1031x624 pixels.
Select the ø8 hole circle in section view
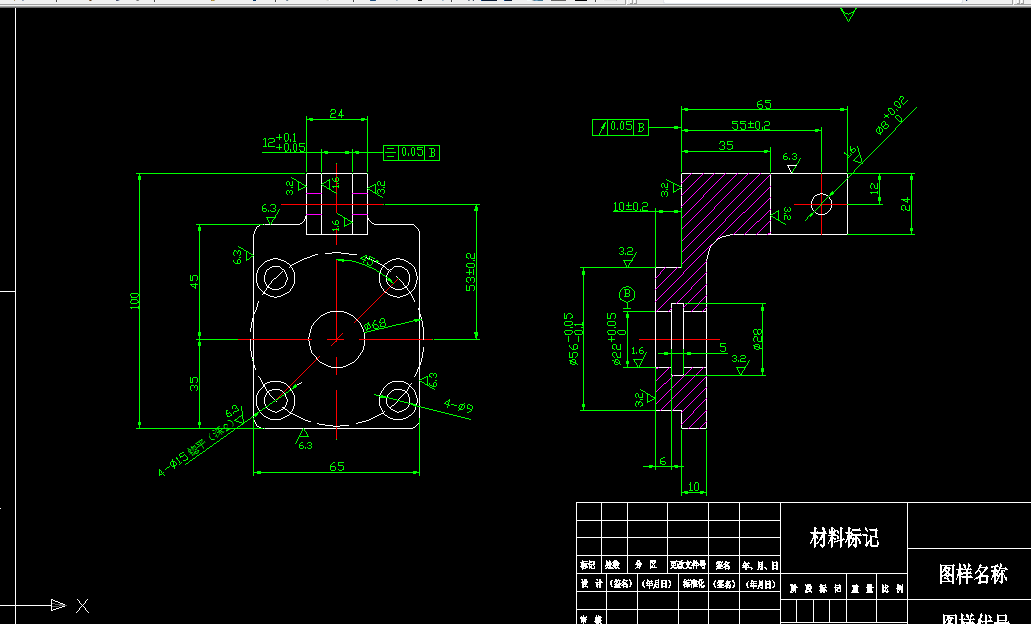point(821,204)
